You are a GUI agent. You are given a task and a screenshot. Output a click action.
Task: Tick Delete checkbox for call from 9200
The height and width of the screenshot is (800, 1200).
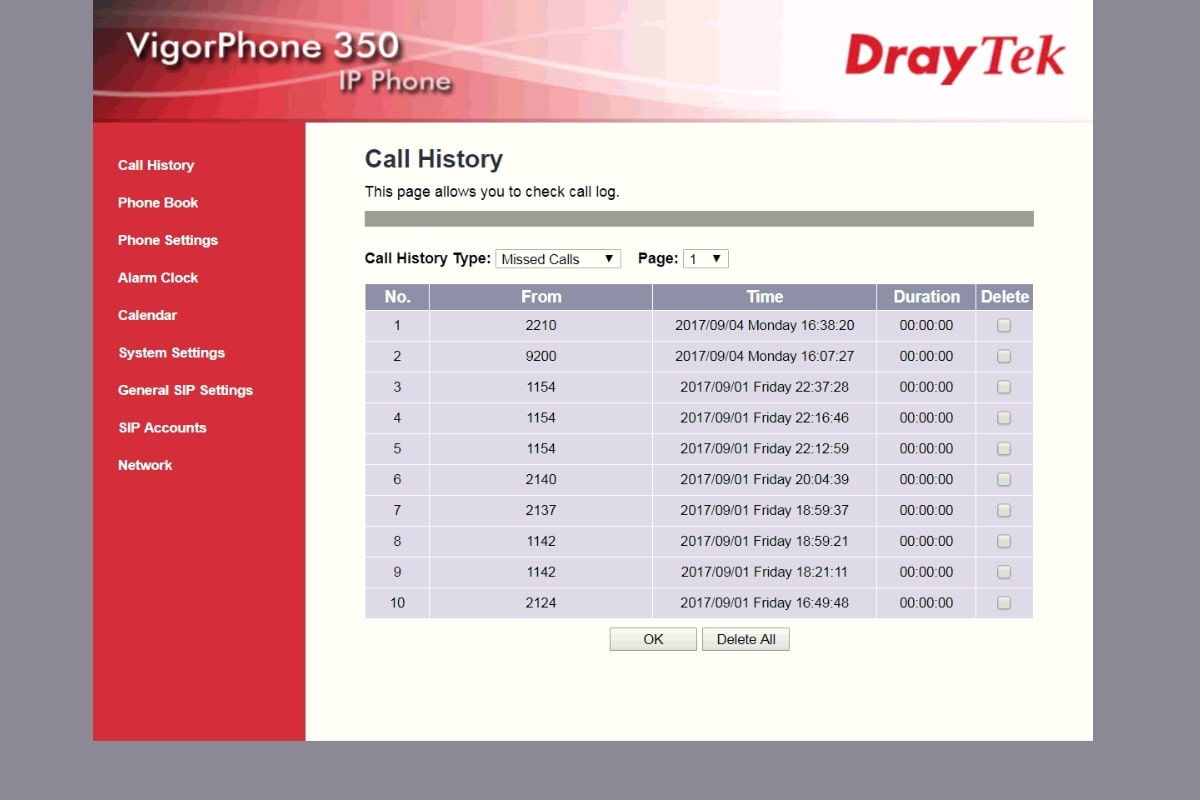[x=1004, y=356]
